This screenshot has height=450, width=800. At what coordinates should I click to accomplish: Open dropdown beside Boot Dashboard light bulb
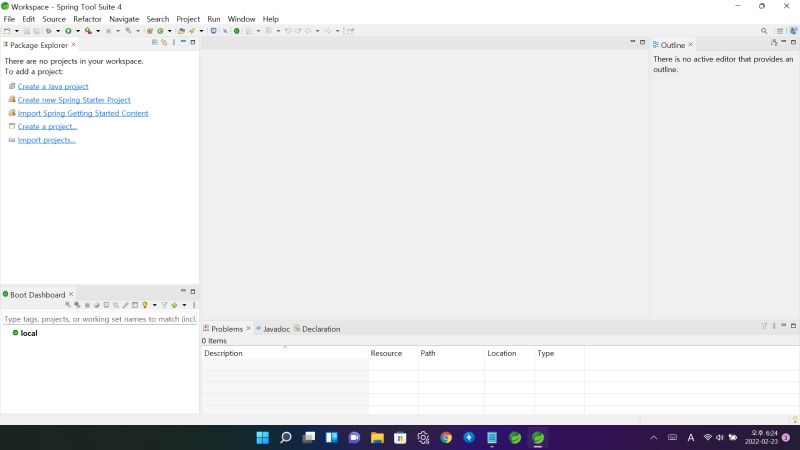pyautogui.click(x=155, y=305)
